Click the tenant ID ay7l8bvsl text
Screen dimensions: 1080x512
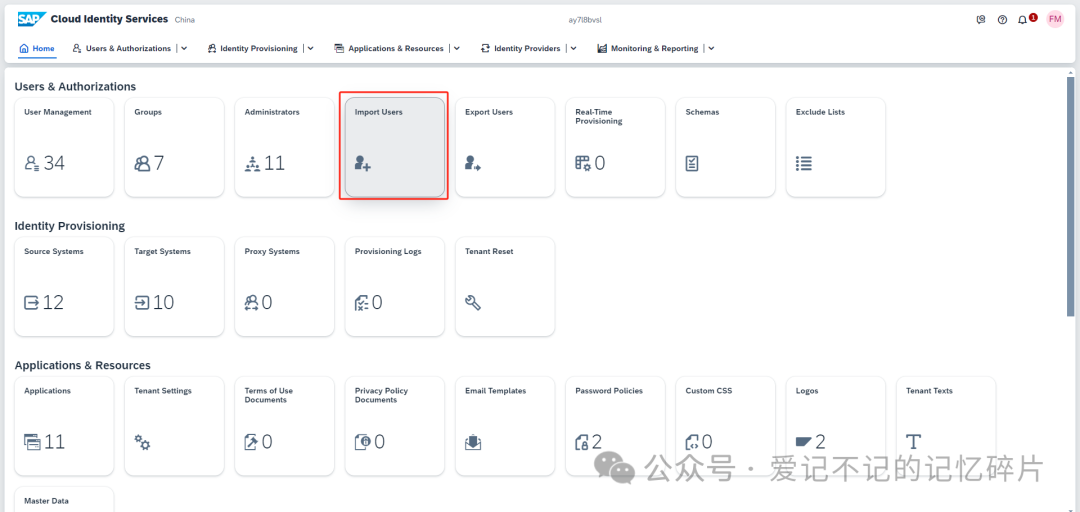pos(585,20)
